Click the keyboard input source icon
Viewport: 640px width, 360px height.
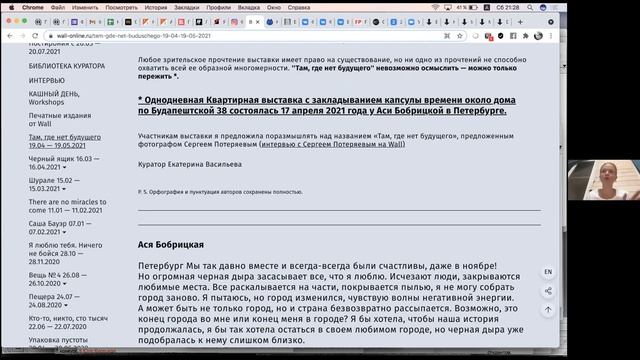click(487, 7)
